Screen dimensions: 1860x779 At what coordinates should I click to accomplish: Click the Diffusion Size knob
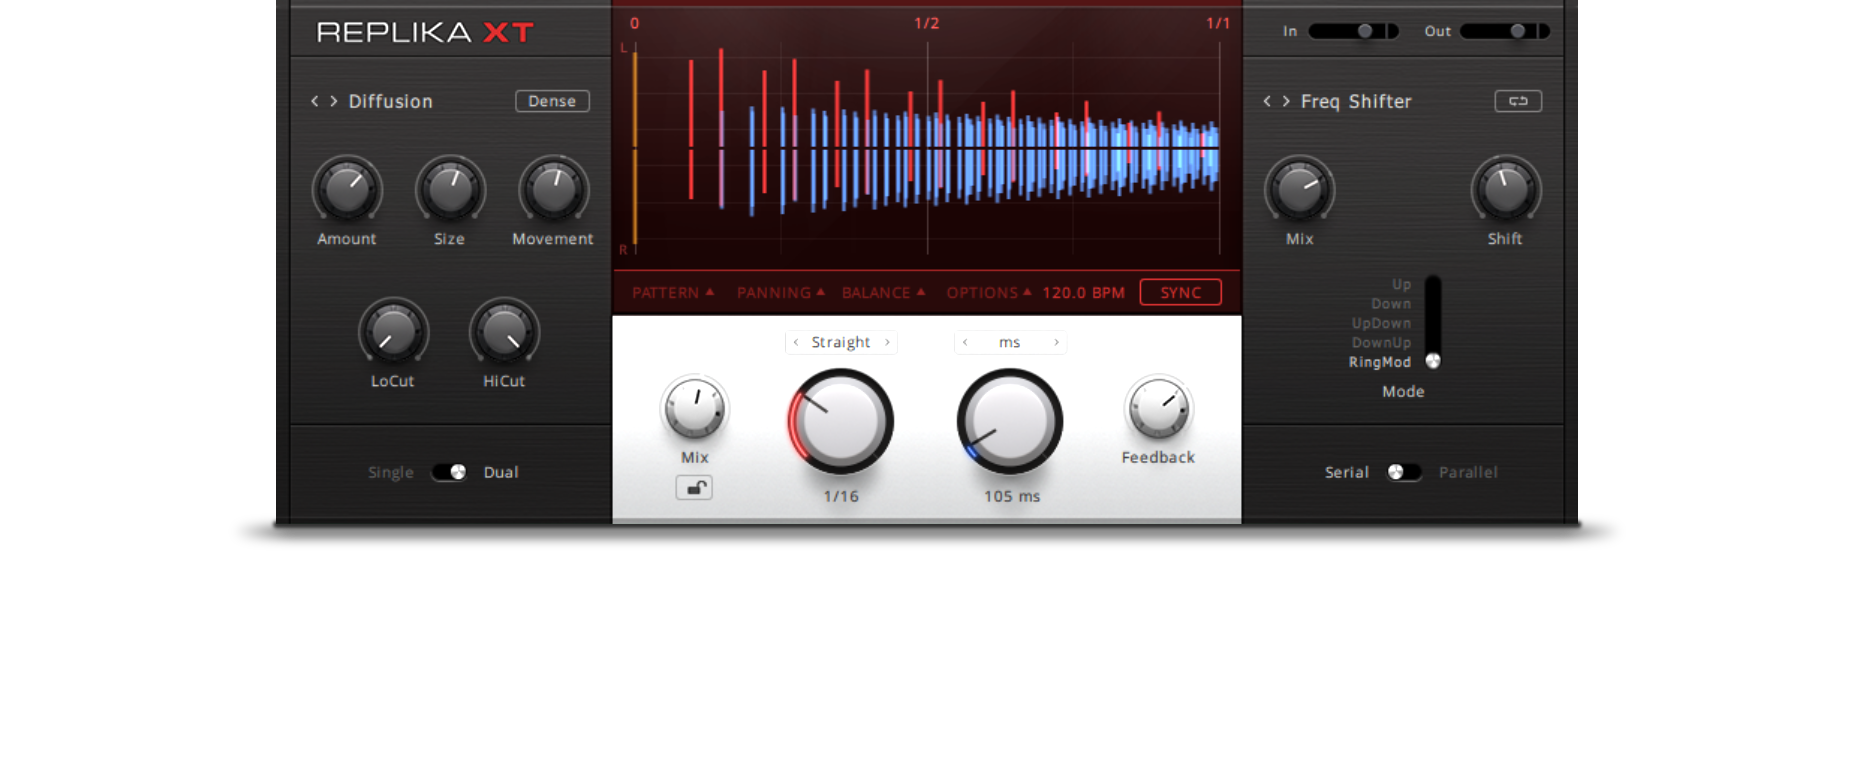(x=450, y=189)
